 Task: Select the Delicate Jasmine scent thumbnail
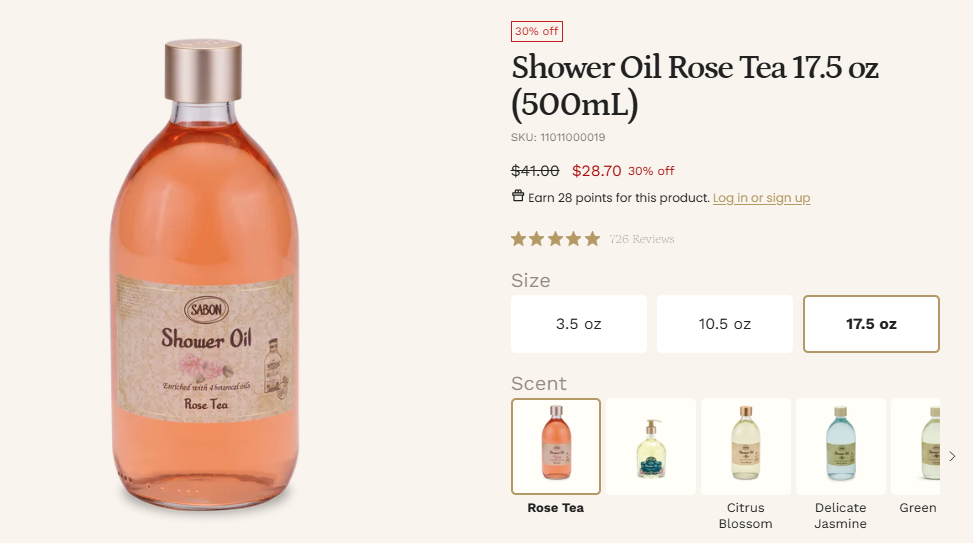[x=841, y=446]
